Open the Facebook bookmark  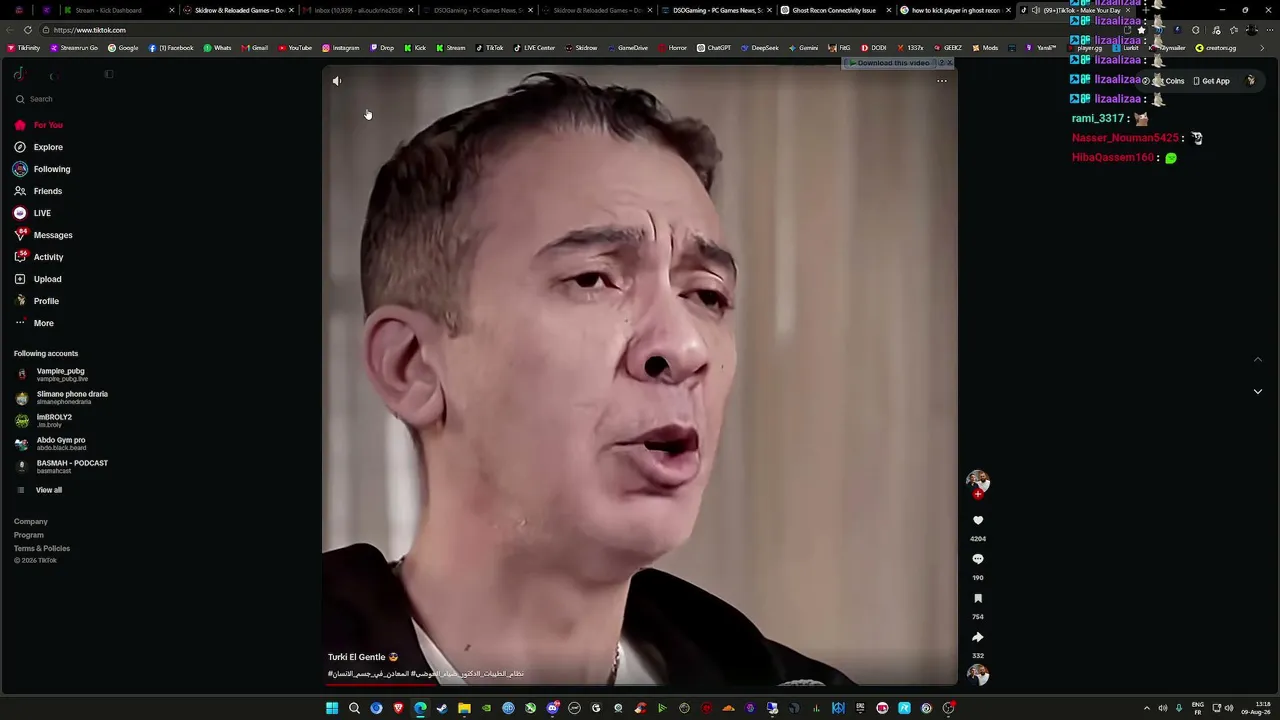click(171, 48)
